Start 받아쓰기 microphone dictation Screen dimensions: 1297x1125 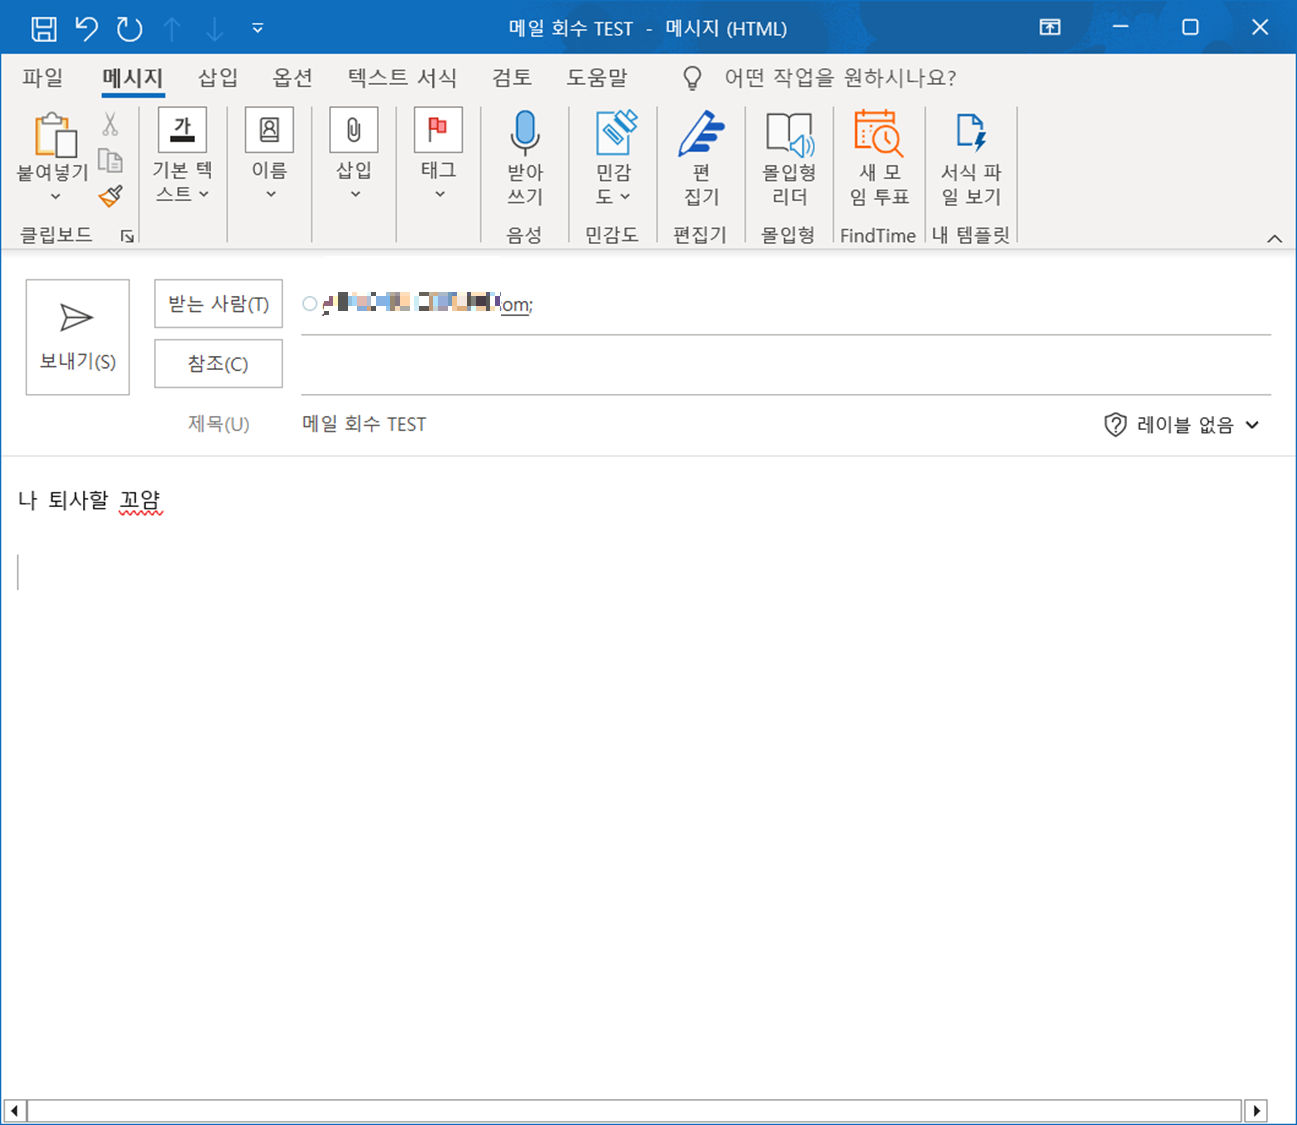525,158
